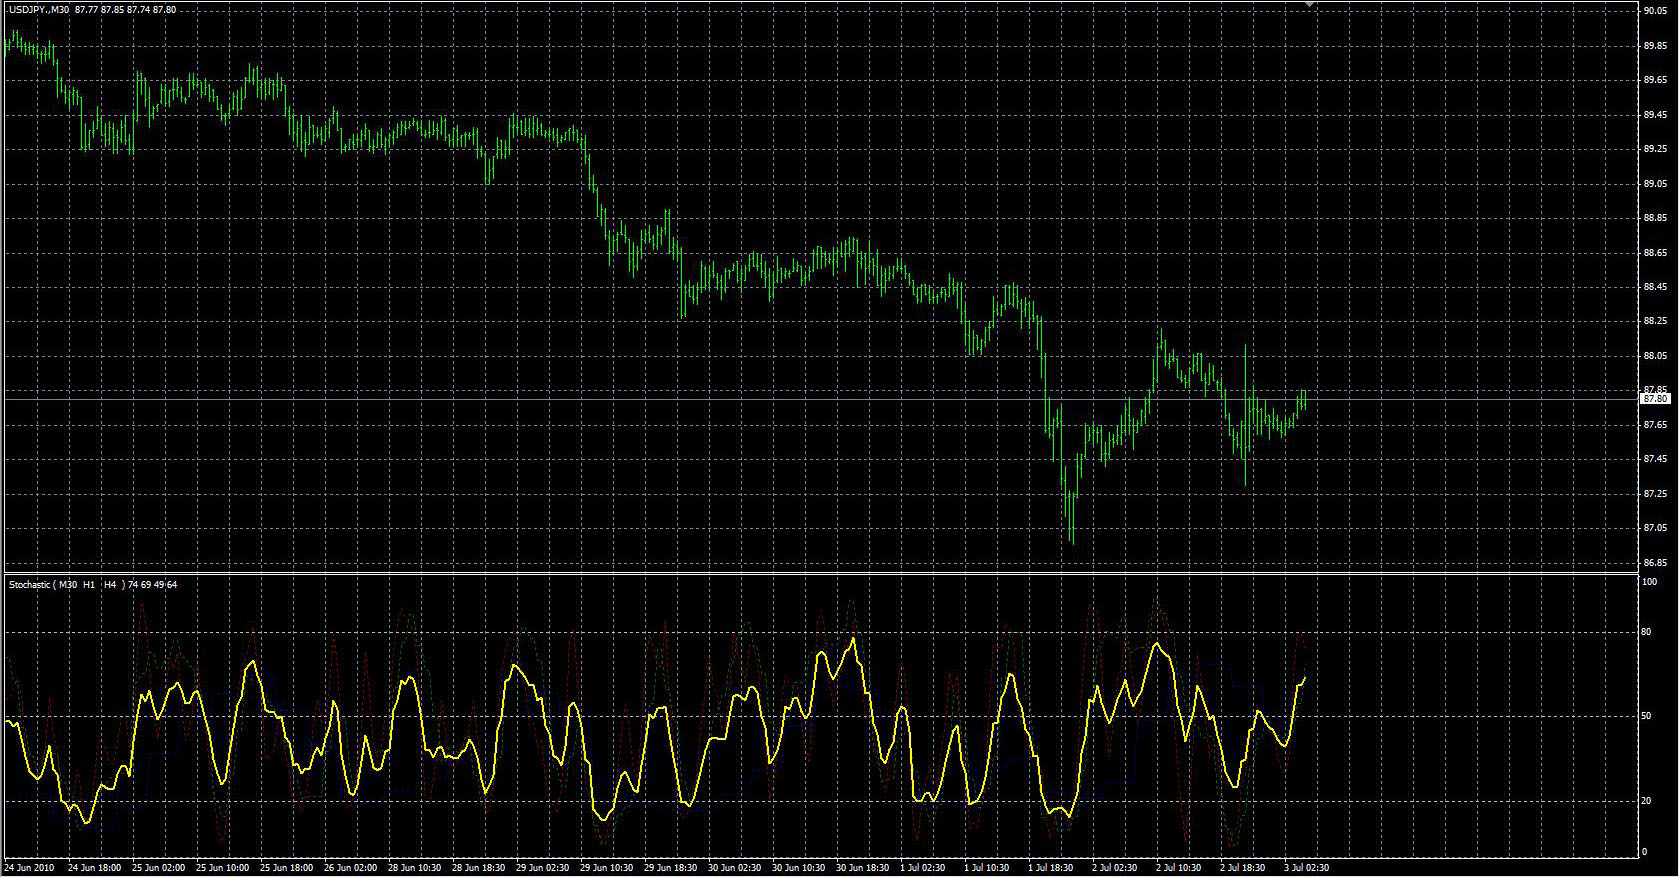Click the 25 Jun 18:00 time label
Image resolution: width=1680 pixels, height=877 pixels.
tap(286, 868)
